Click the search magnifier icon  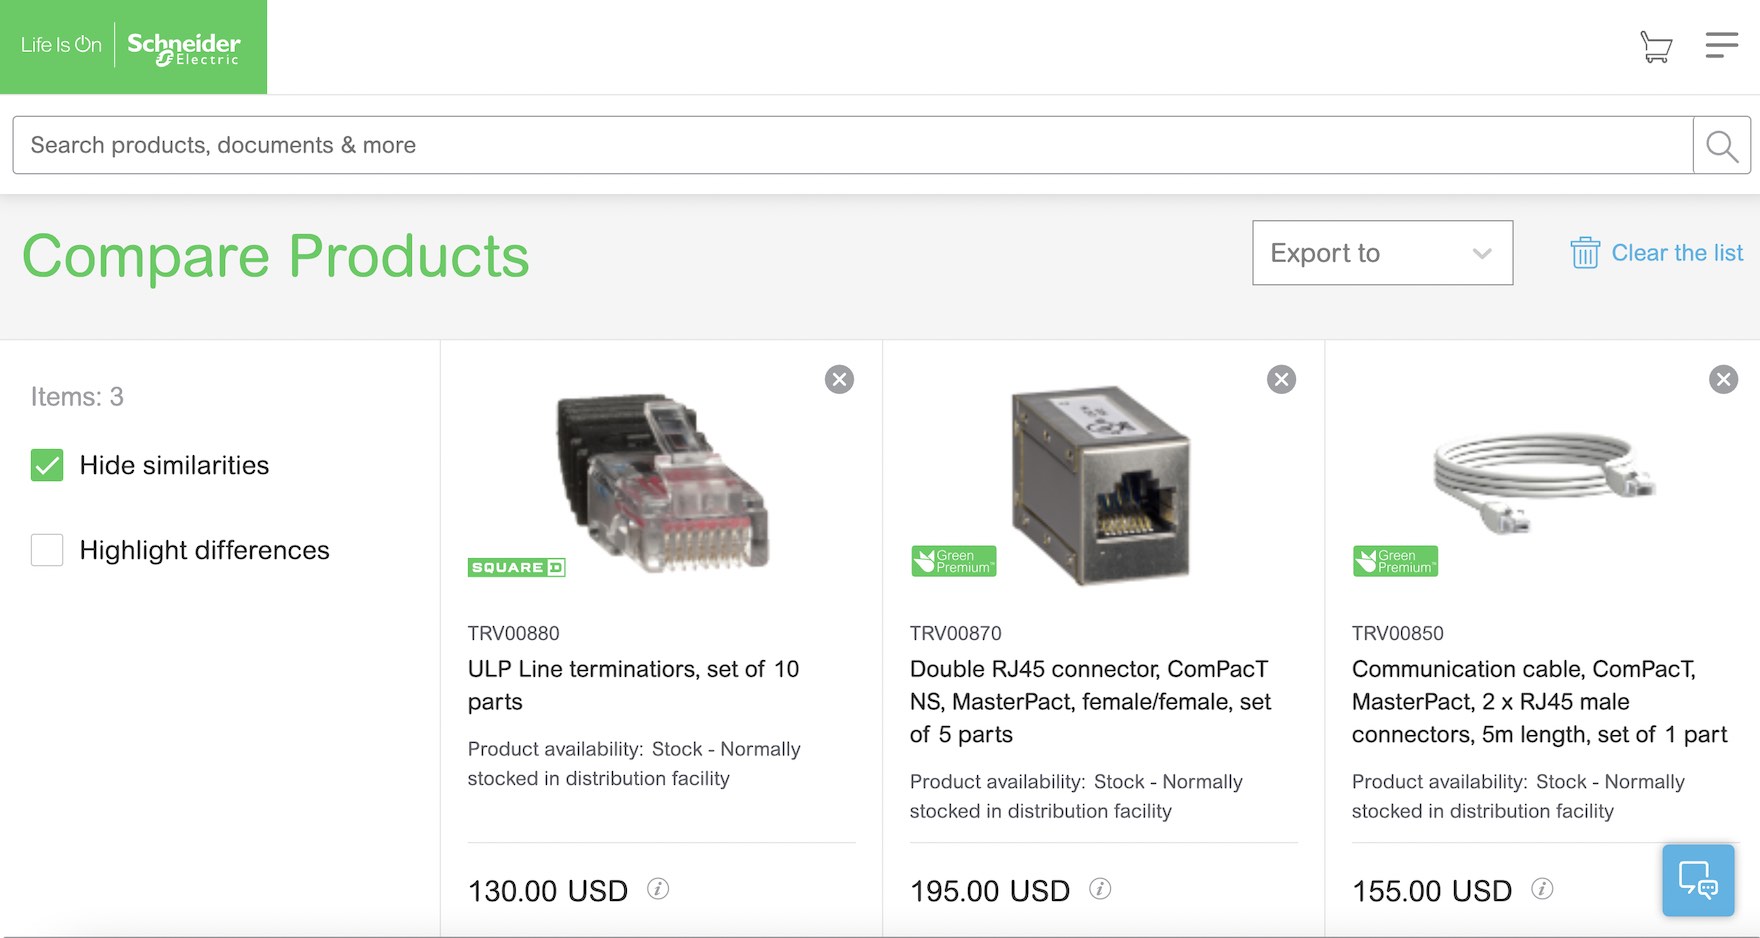coord(1720,145)
